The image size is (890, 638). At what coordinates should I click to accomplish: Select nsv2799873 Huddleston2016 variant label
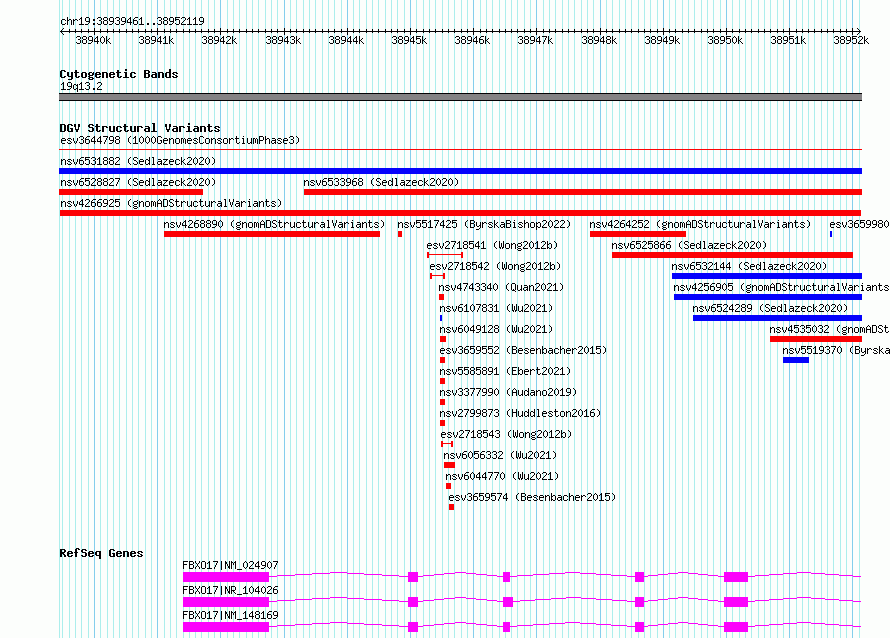(520, 413)
